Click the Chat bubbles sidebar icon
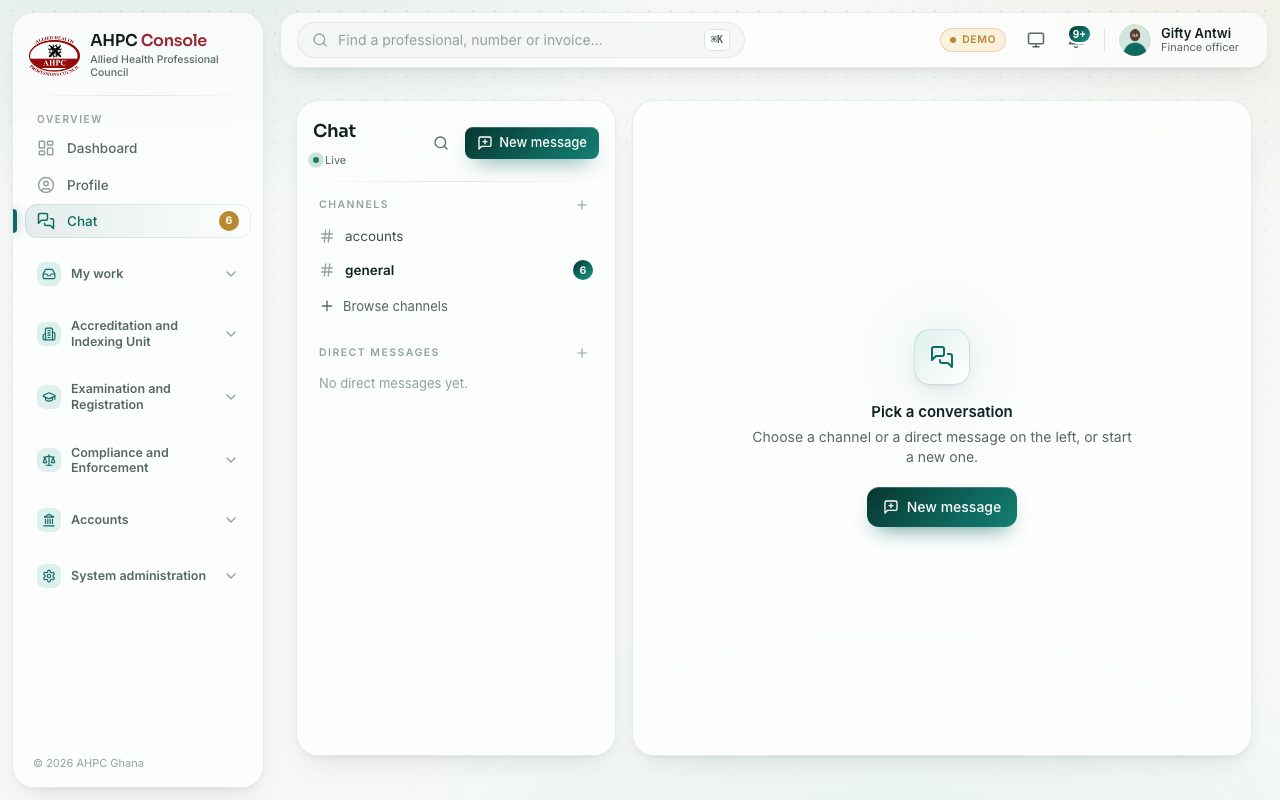The width and height of the screenshot is (1280, 800). pos(46,221)
